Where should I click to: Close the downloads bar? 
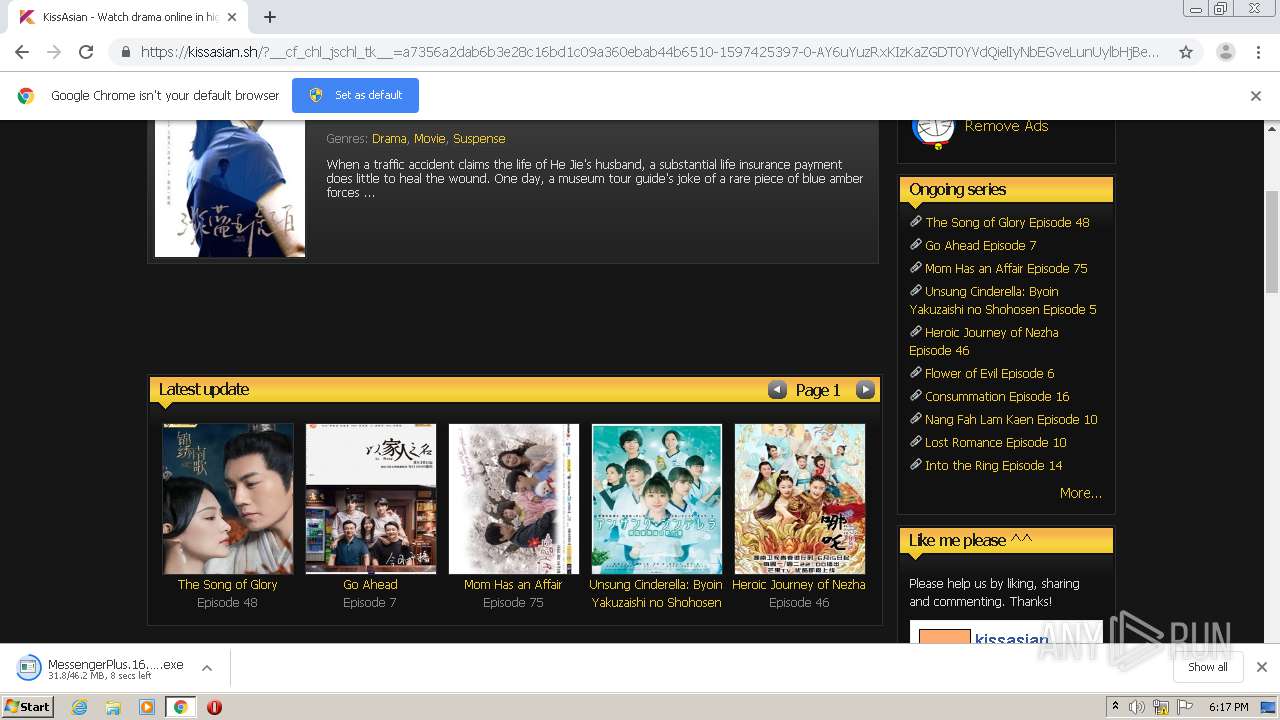point(1262,667)
